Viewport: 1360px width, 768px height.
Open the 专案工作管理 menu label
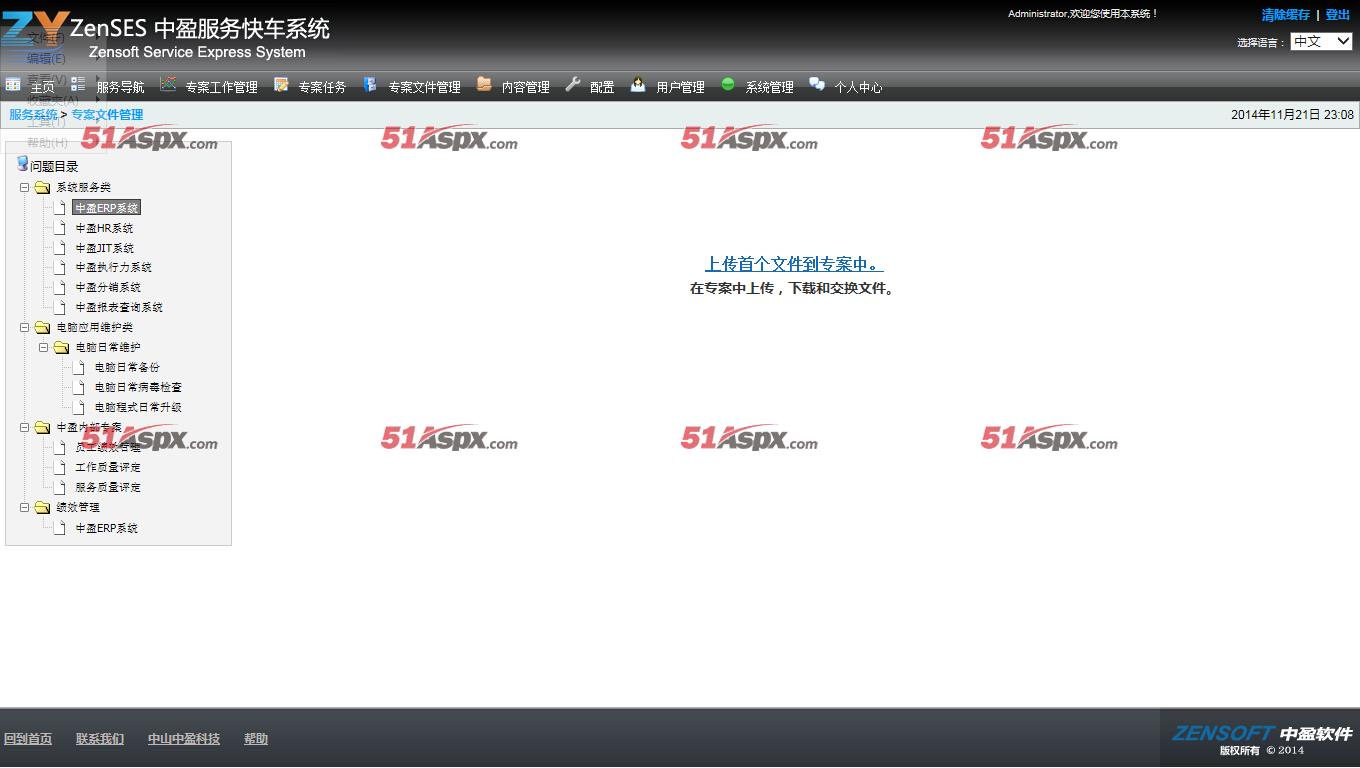pos(221,87)
